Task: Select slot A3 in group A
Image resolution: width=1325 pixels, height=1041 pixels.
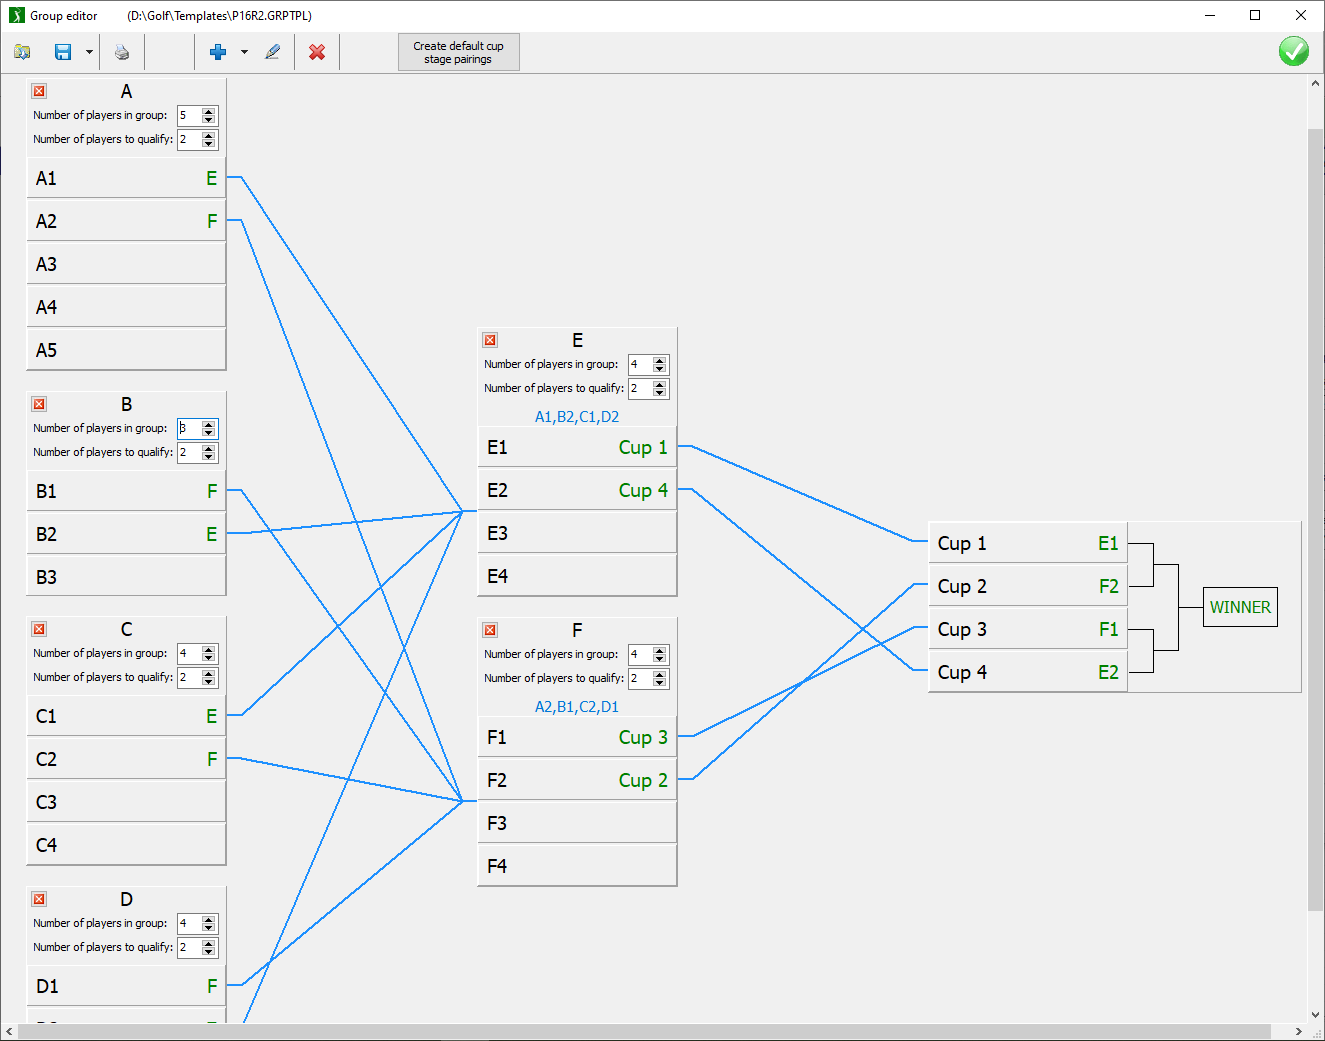Action: [126, 264]
